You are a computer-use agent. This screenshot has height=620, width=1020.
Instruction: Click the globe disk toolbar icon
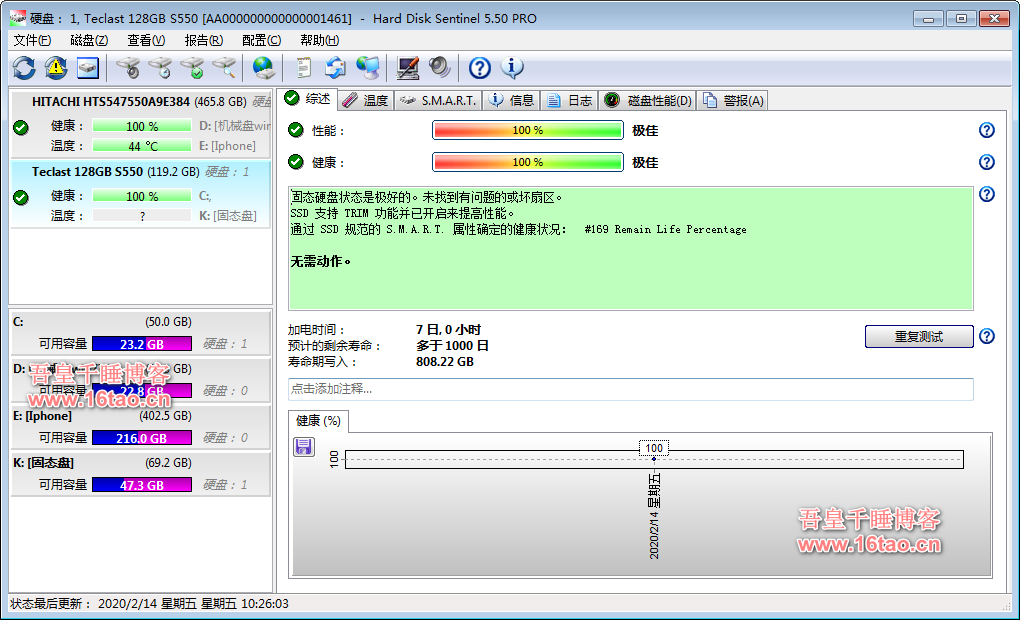pyautogui.click(x=263, y=68)
